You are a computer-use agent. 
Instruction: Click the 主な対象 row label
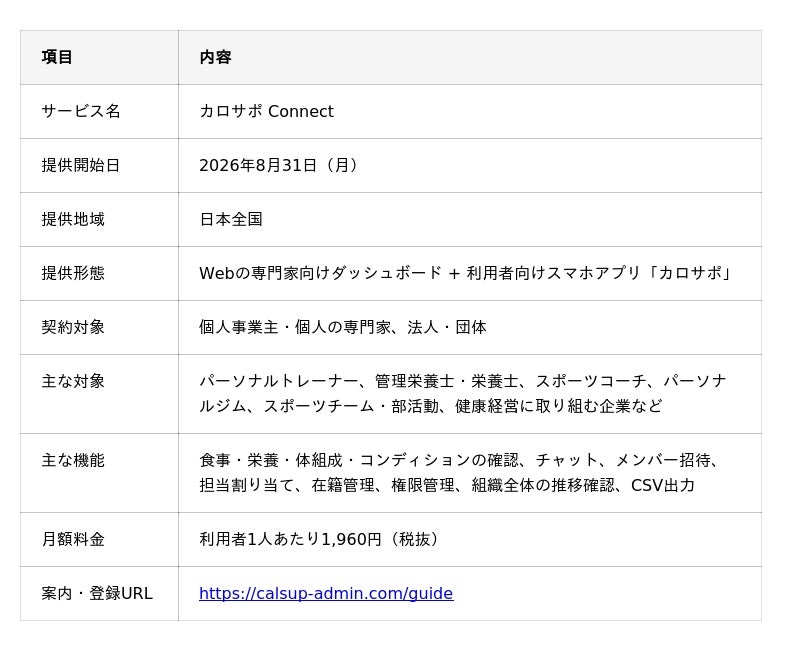tap(73, 381)
